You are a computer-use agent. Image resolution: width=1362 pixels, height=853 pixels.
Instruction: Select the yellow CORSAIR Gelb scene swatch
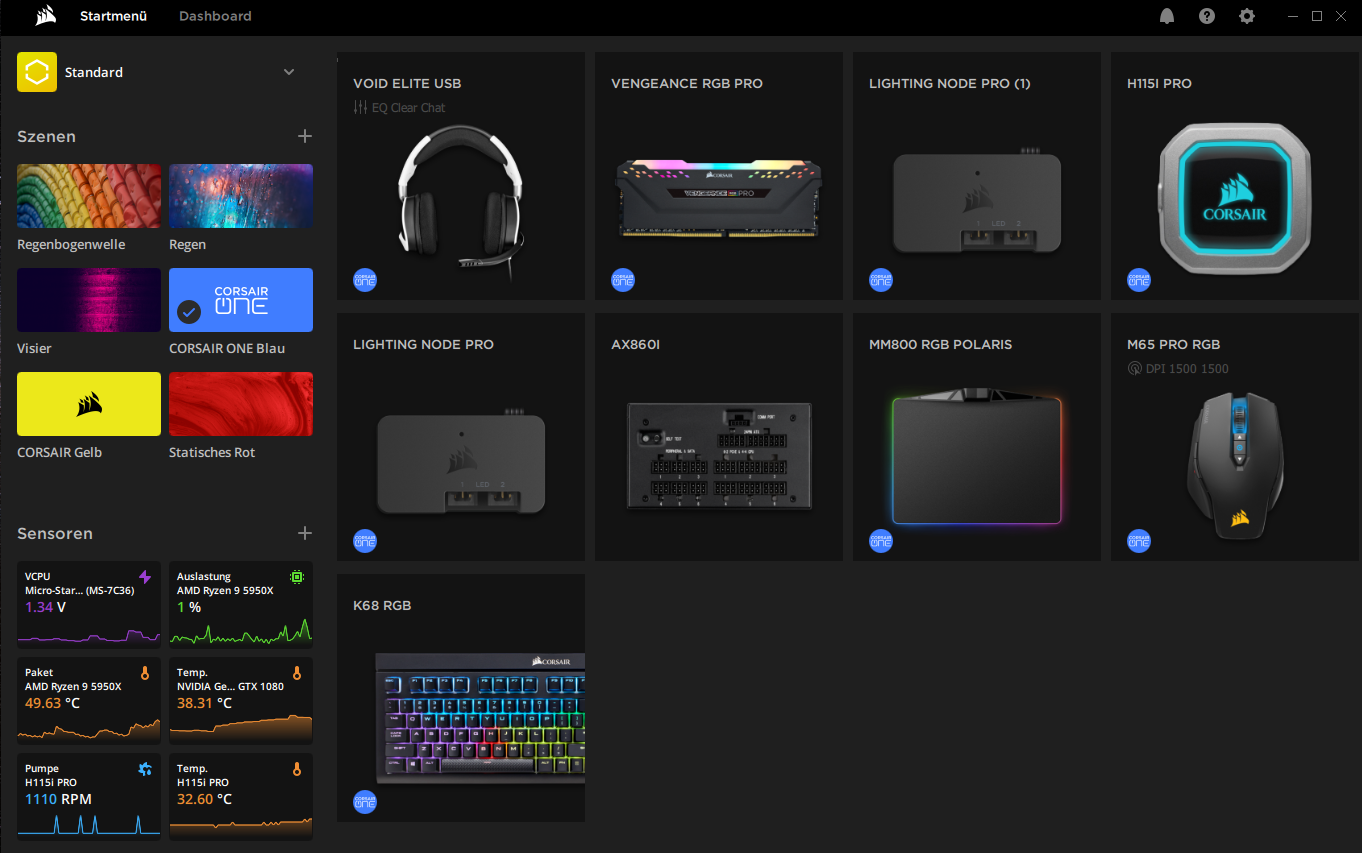tap(88, 404)
